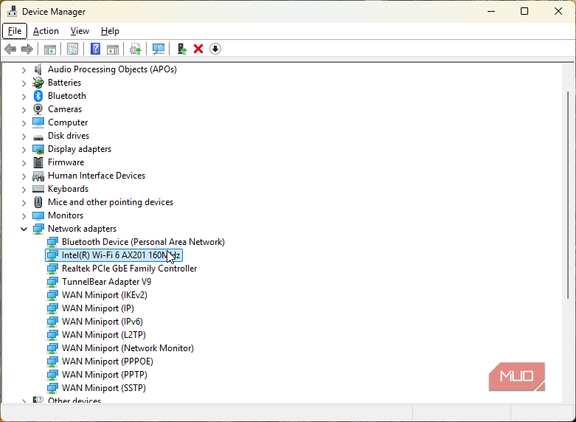
Task: Click the Keyboards category icon
Action: coord(38,189)
